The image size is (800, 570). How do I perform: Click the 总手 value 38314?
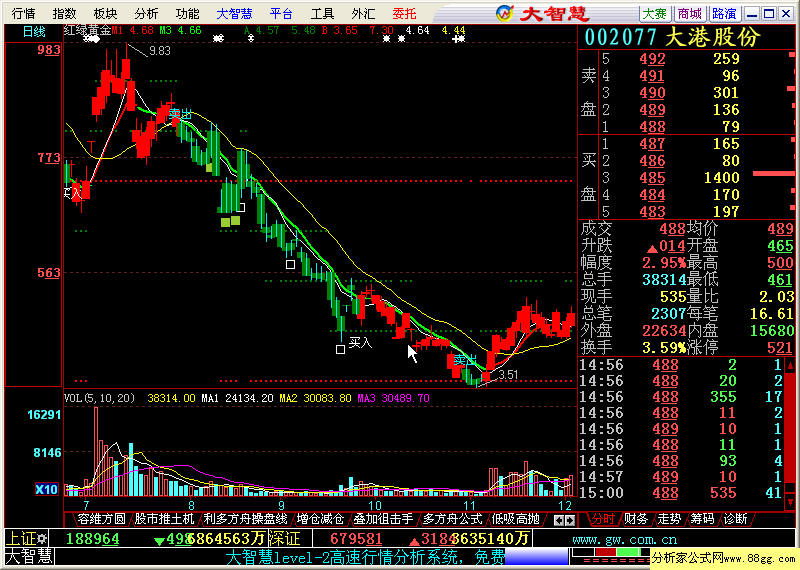tap(664, 280)
